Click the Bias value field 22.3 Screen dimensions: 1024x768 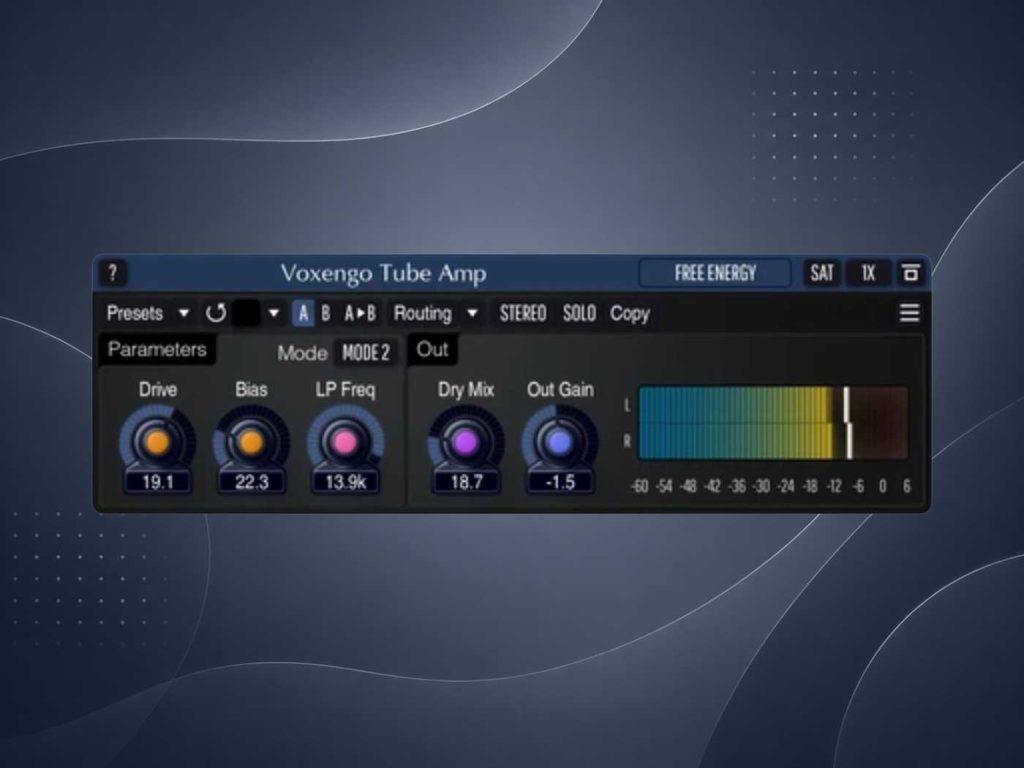(x=251, y=483)
